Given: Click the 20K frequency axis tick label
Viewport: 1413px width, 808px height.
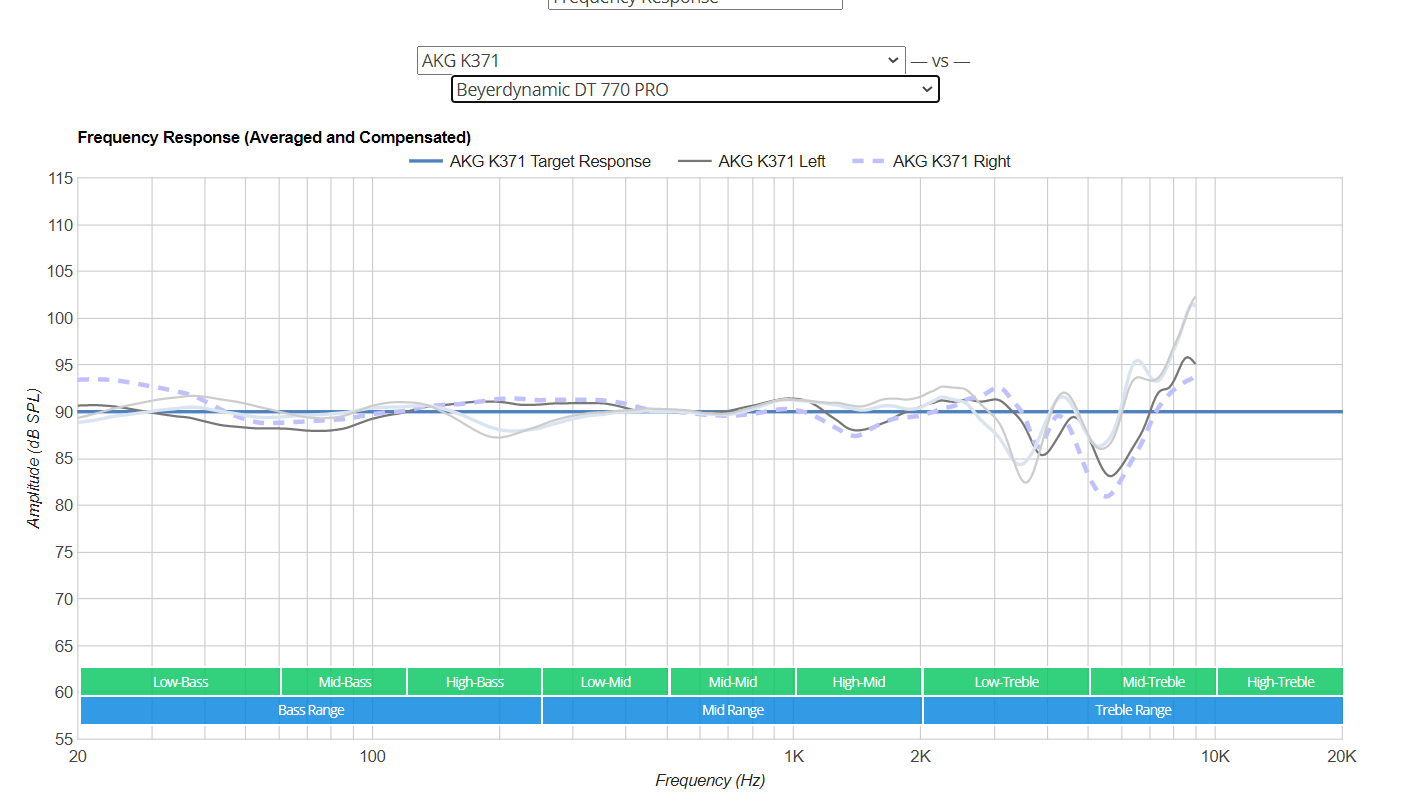Looking at the screenshot, I should click(1340, 755).
